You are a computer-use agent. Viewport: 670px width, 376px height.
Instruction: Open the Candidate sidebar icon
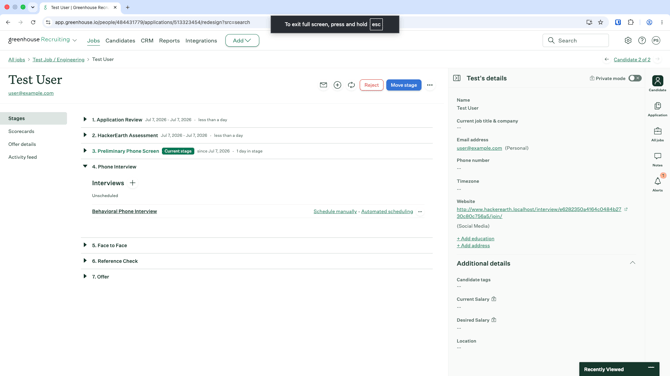coord(657,83)
